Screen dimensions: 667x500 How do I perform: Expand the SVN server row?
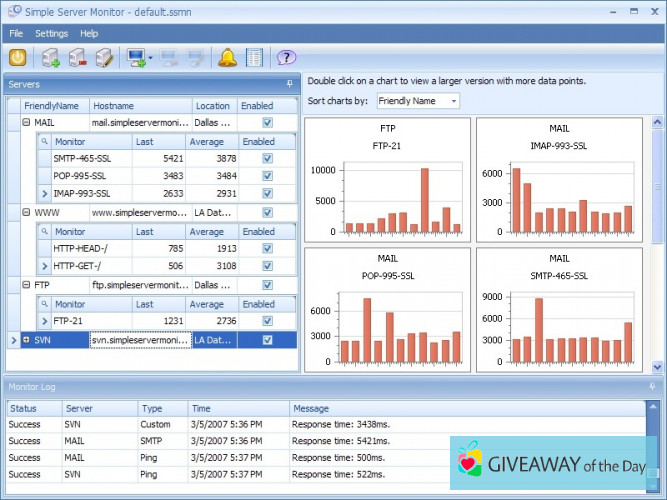[x=26, y=340]
